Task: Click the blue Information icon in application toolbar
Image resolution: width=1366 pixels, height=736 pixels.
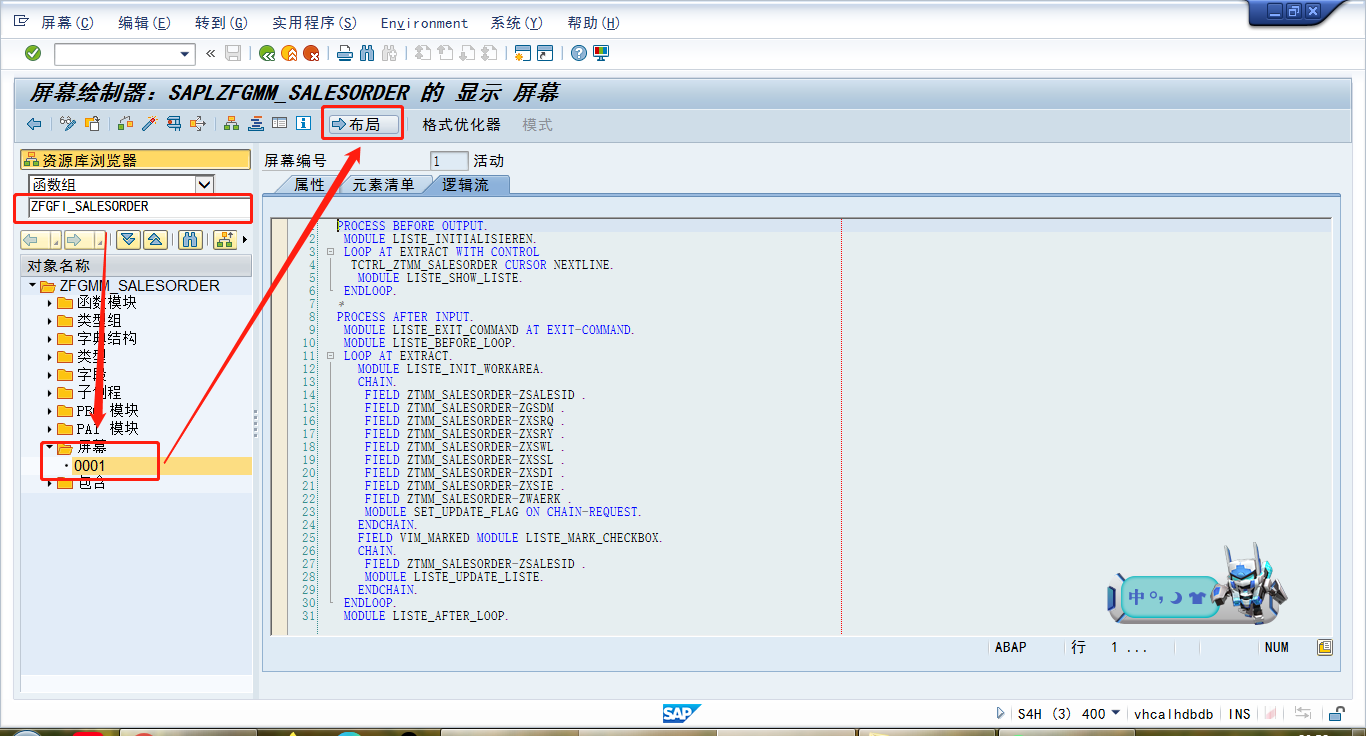Action: 303,124
